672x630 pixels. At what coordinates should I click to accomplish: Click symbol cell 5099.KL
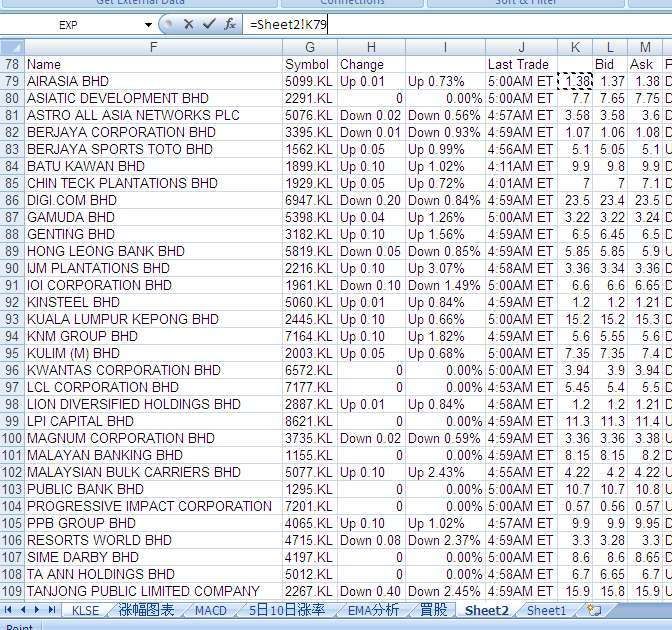tap(310, 81)
